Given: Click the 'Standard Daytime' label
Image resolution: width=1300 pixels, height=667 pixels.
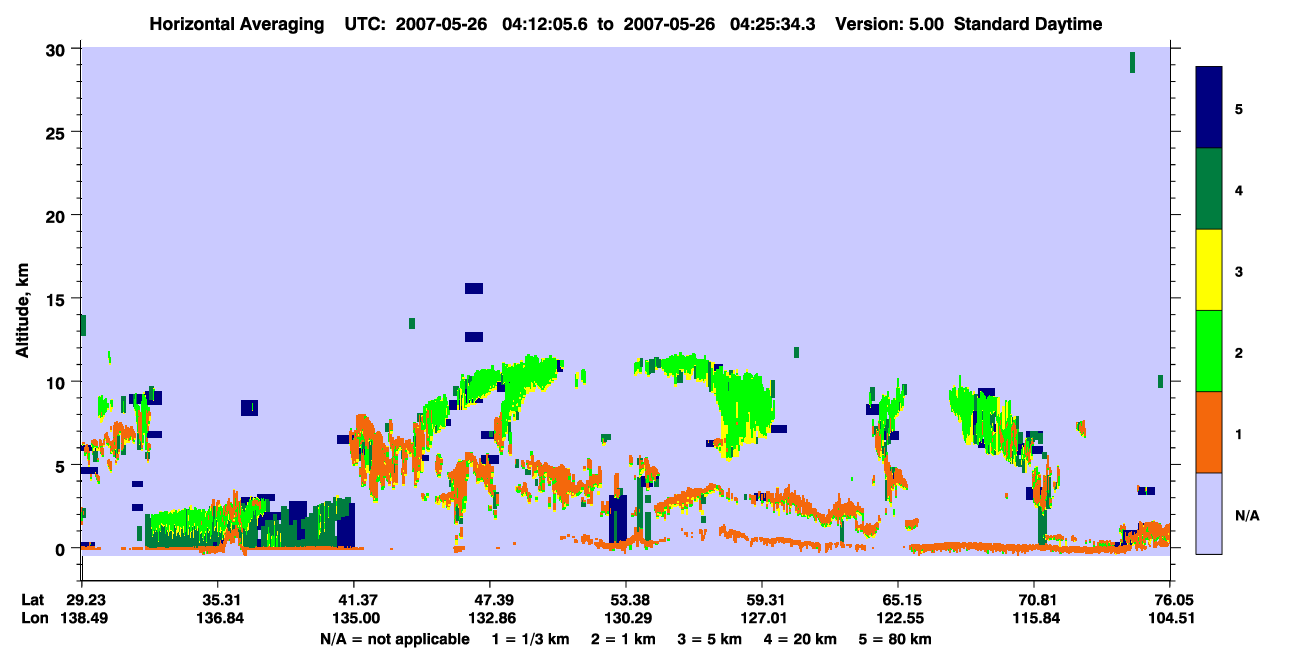Looking at the screenshot, I should pyautogui.click(x=1028, y=24).
